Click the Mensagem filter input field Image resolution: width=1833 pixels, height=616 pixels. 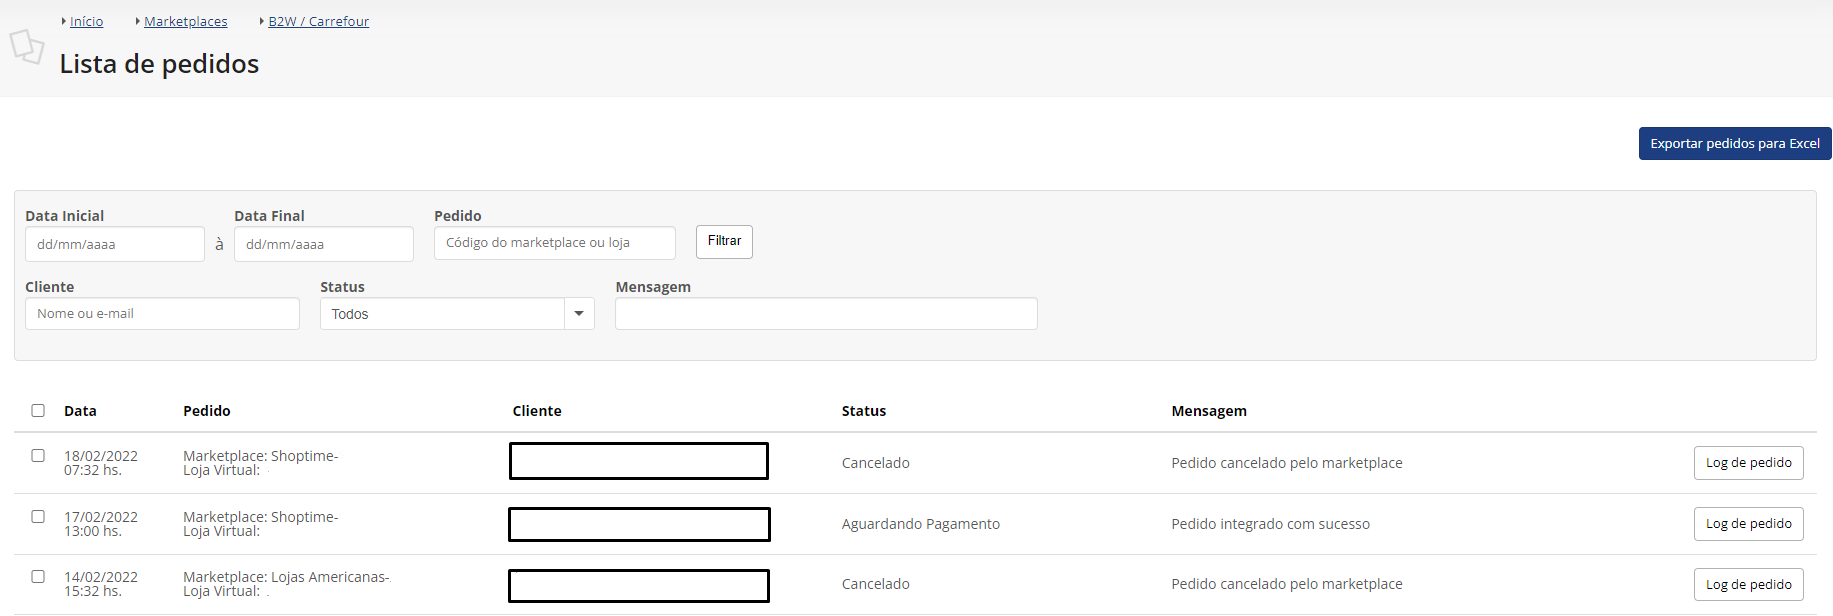point(826,313)
